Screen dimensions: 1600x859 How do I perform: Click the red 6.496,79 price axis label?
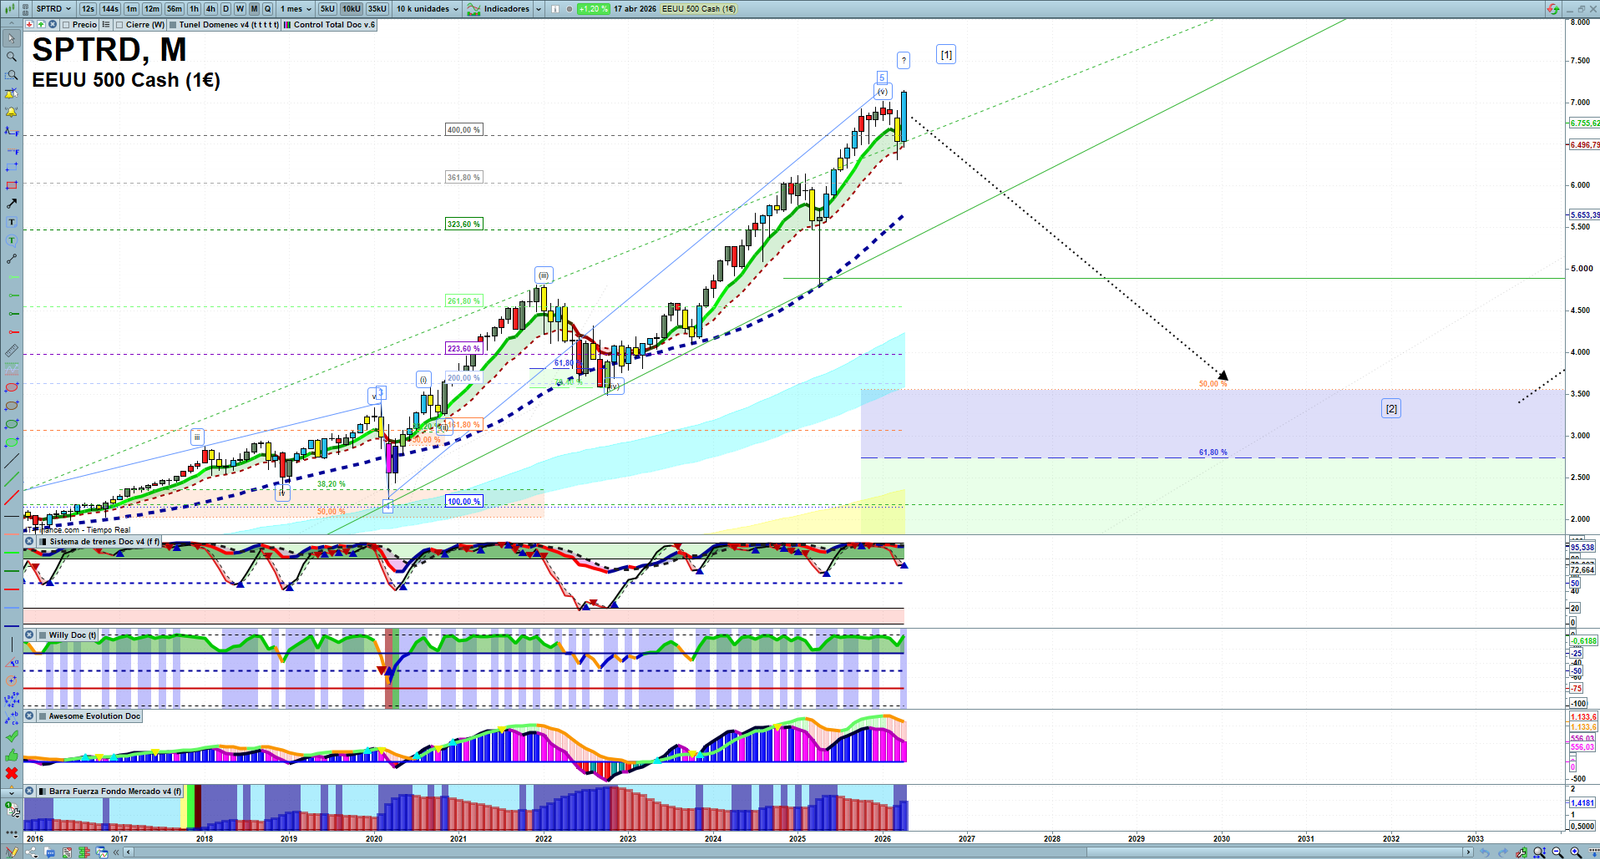click(x=1584, y=145)
